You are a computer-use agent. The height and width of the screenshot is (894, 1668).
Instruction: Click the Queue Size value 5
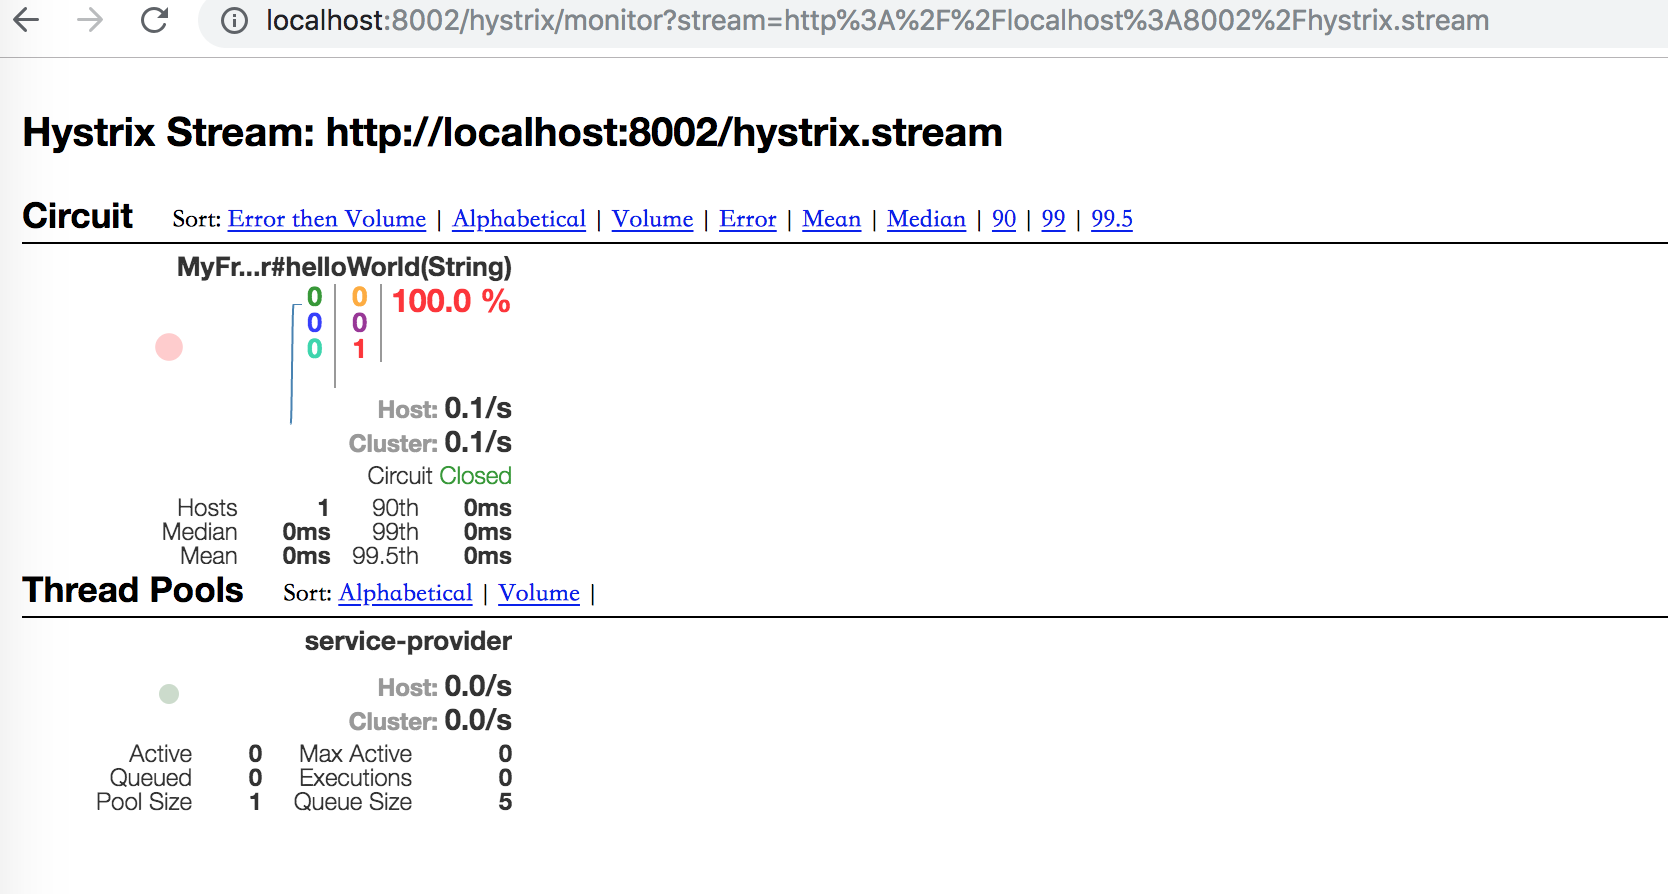505,802
